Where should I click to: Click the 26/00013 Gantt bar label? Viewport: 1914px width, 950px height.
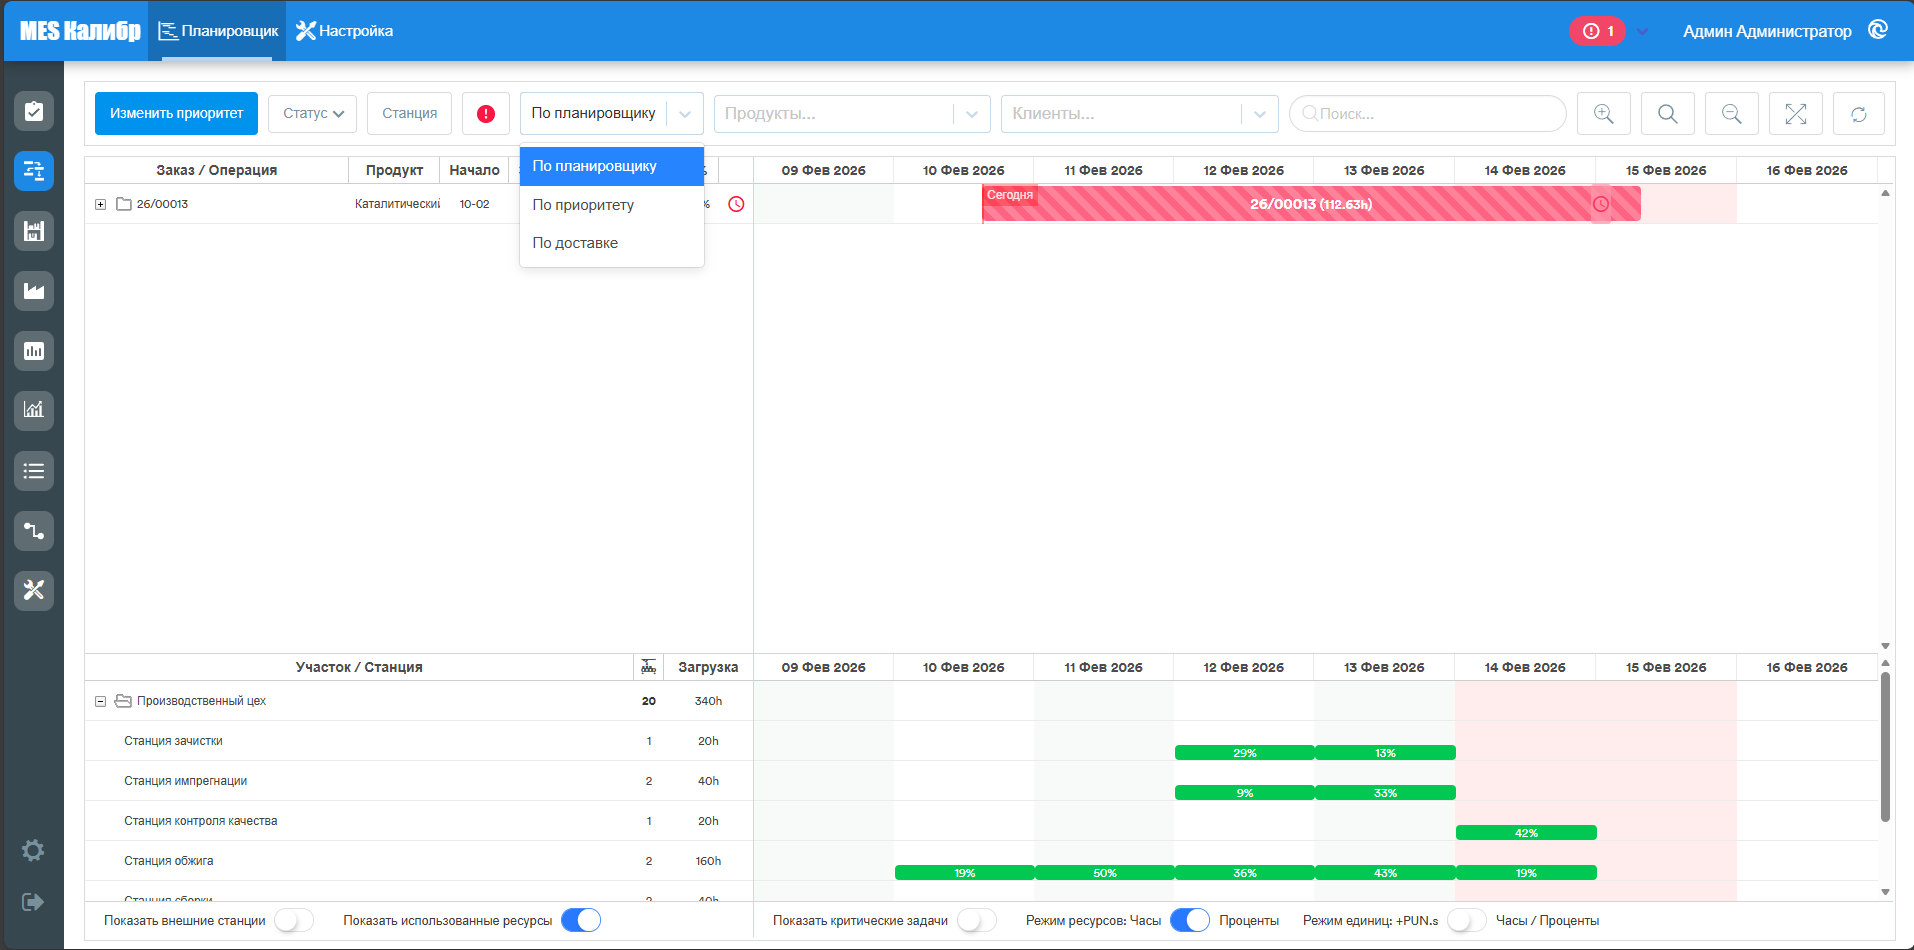1311,204
